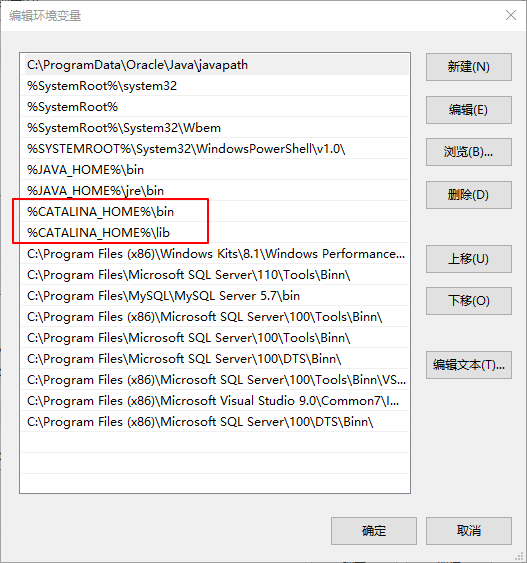This screenshot has height=563, width=527.
Task: Select the Windows Kits\8.1 path entry
Action: (x=215, y=253)
